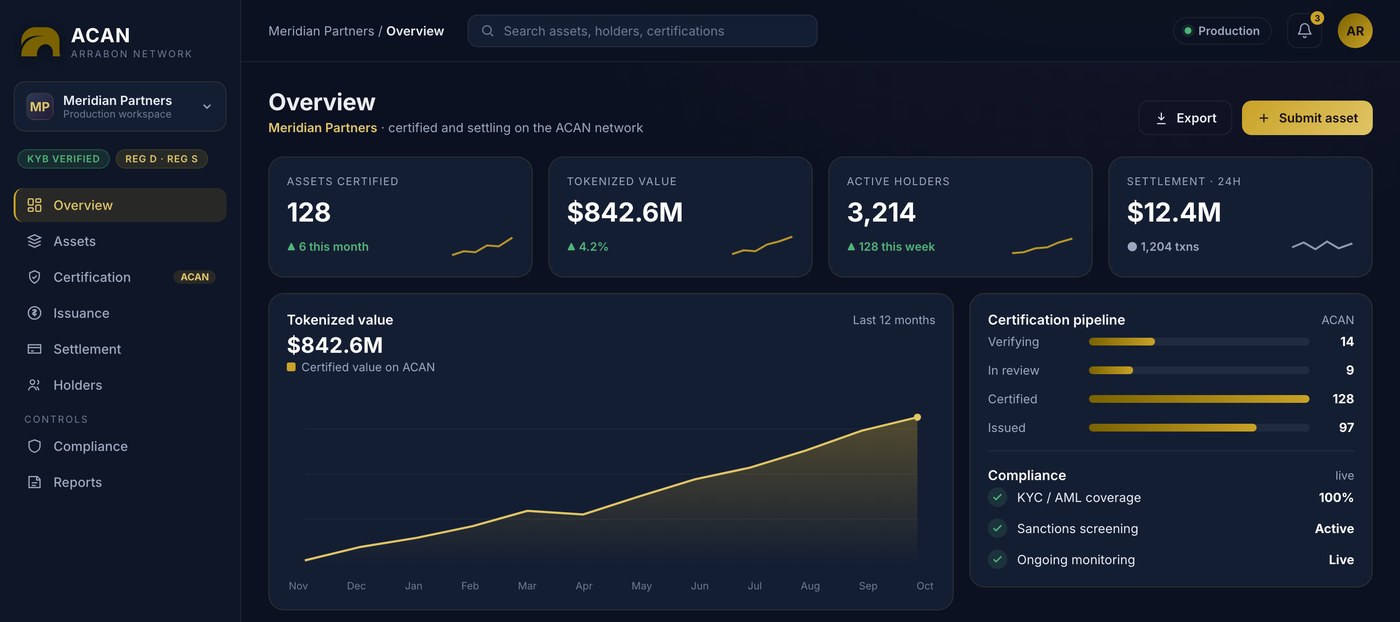Click the Certification shield-check icon

[35, 277]
